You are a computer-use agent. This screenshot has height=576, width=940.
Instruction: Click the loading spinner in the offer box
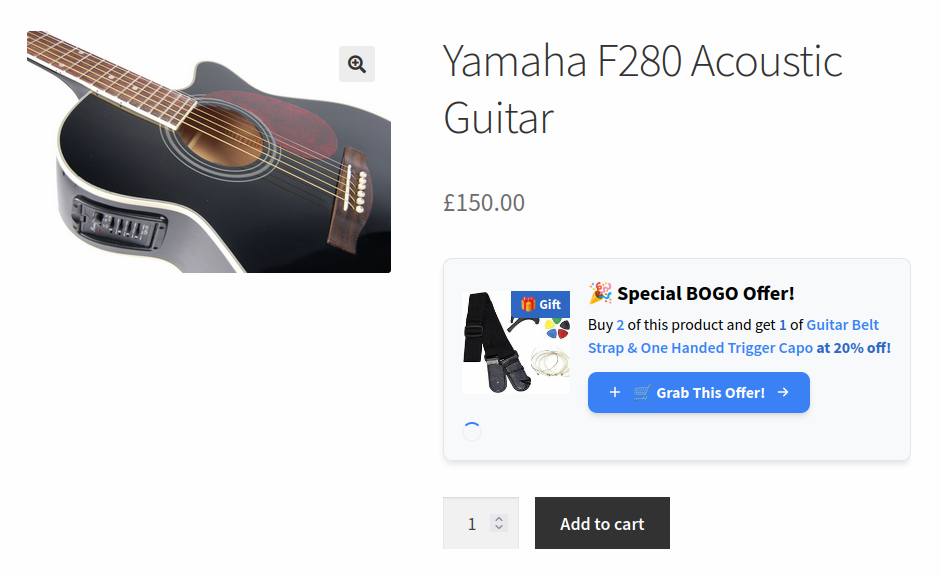click(472, 431)
